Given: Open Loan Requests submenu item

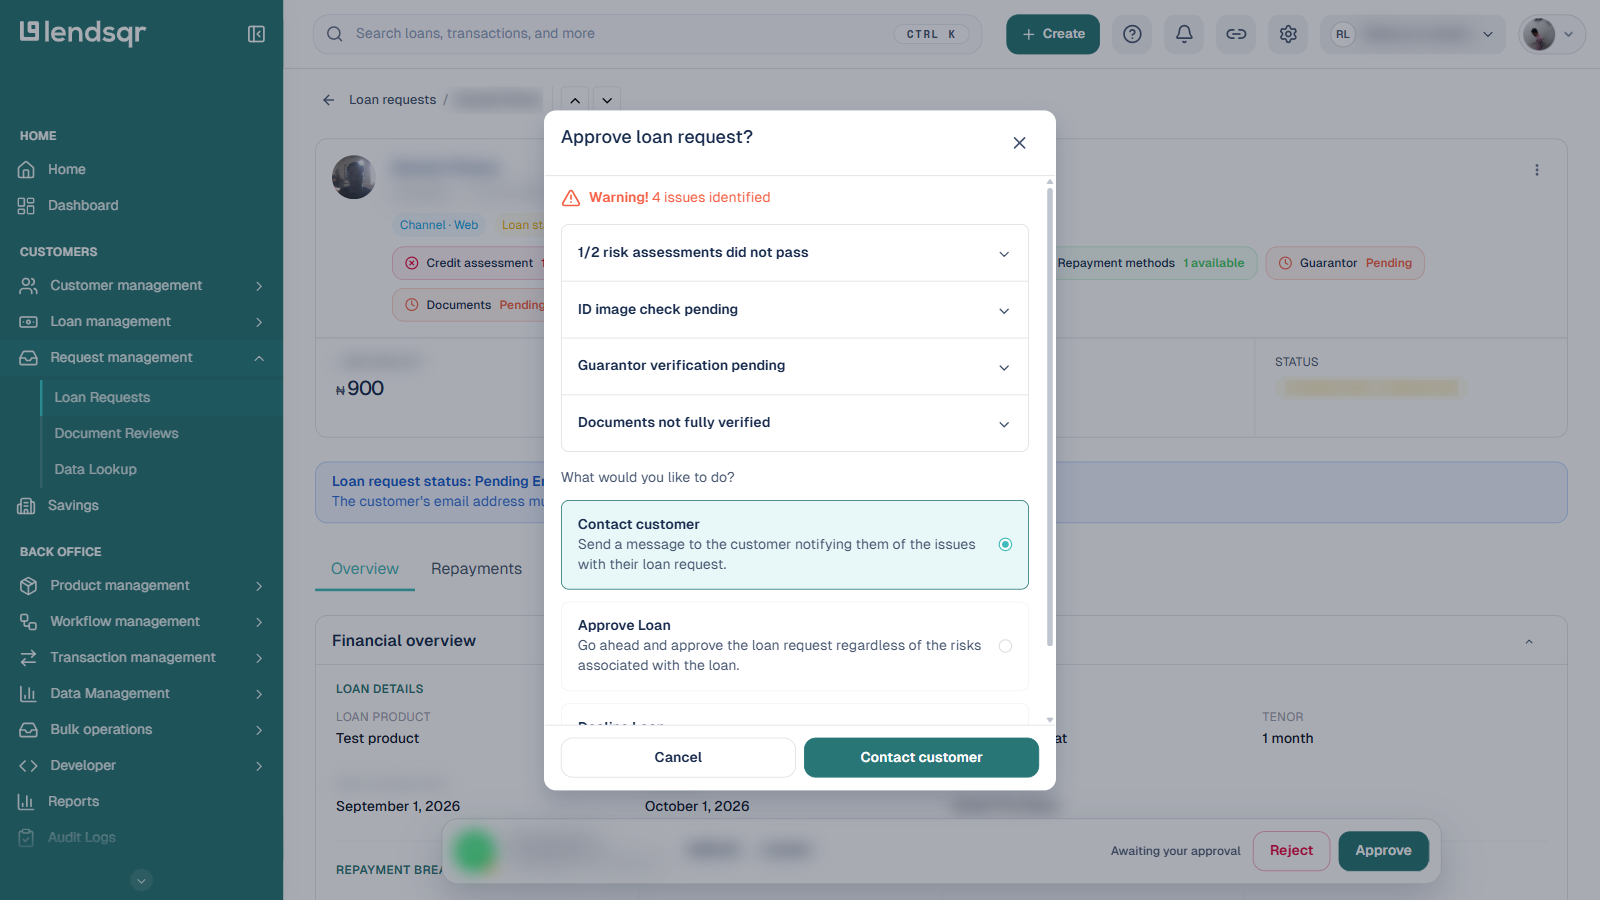Looking at the screenshot, I should 102,398.
